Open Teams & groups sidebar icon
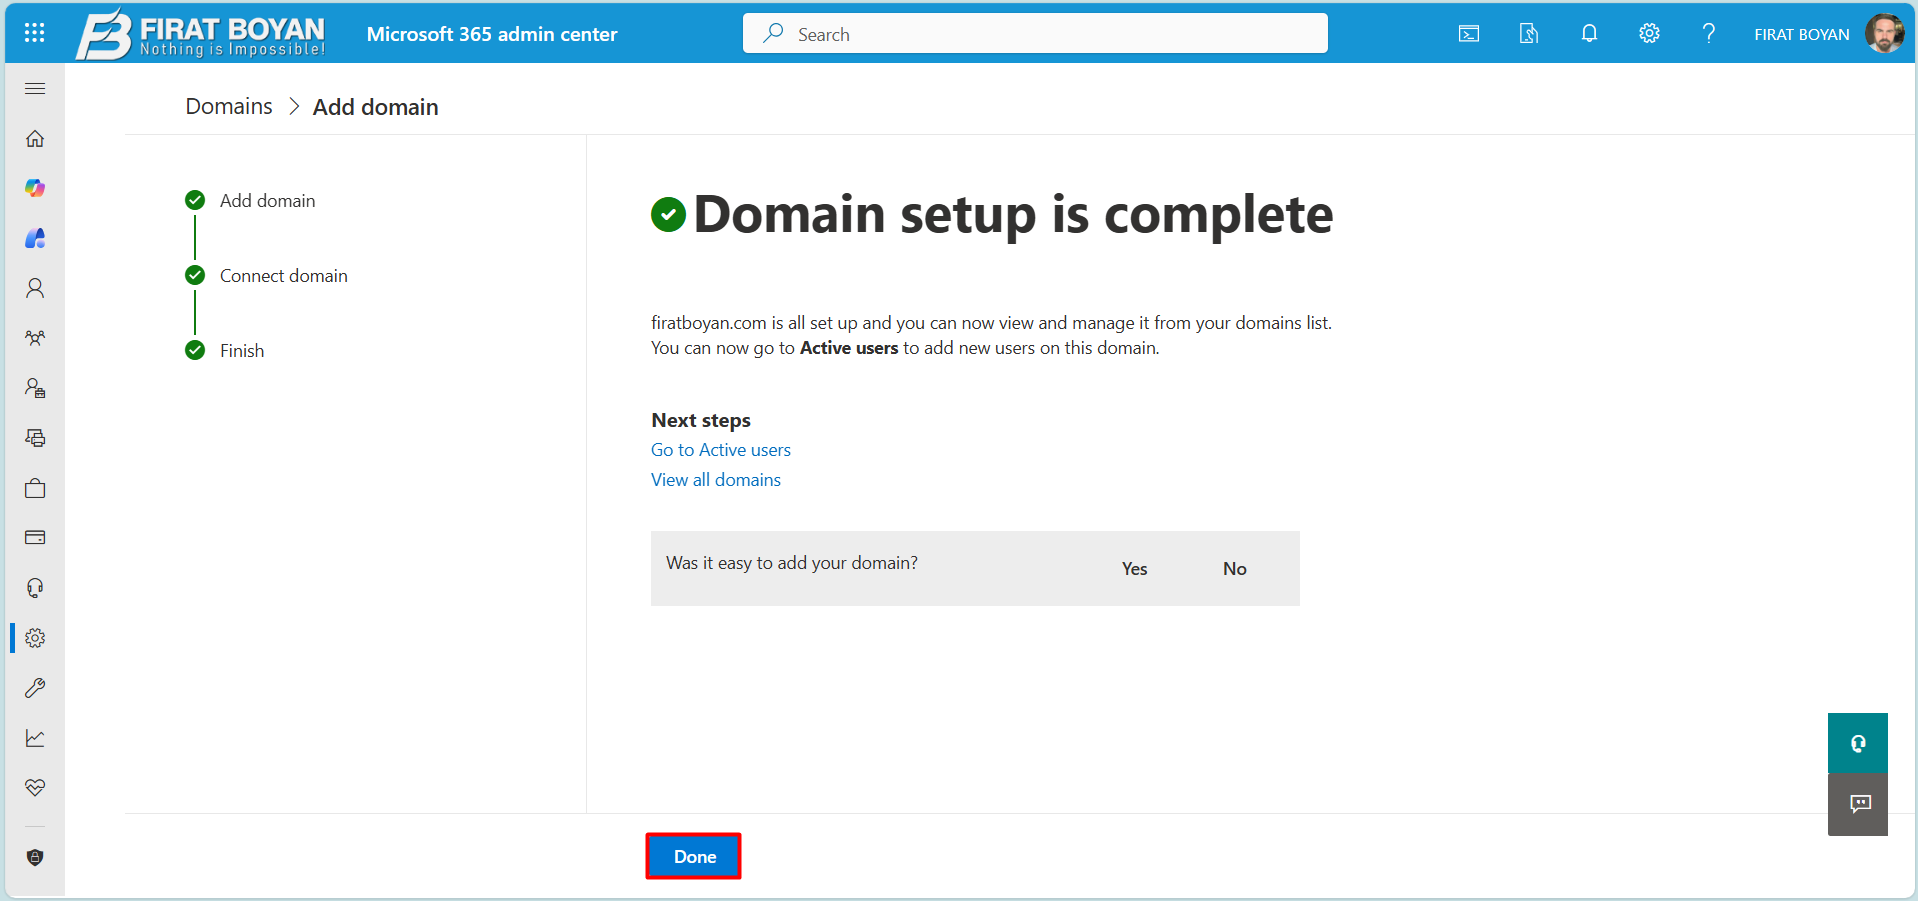The width and height of the screenshot is (1918, 901). [34, 338]
